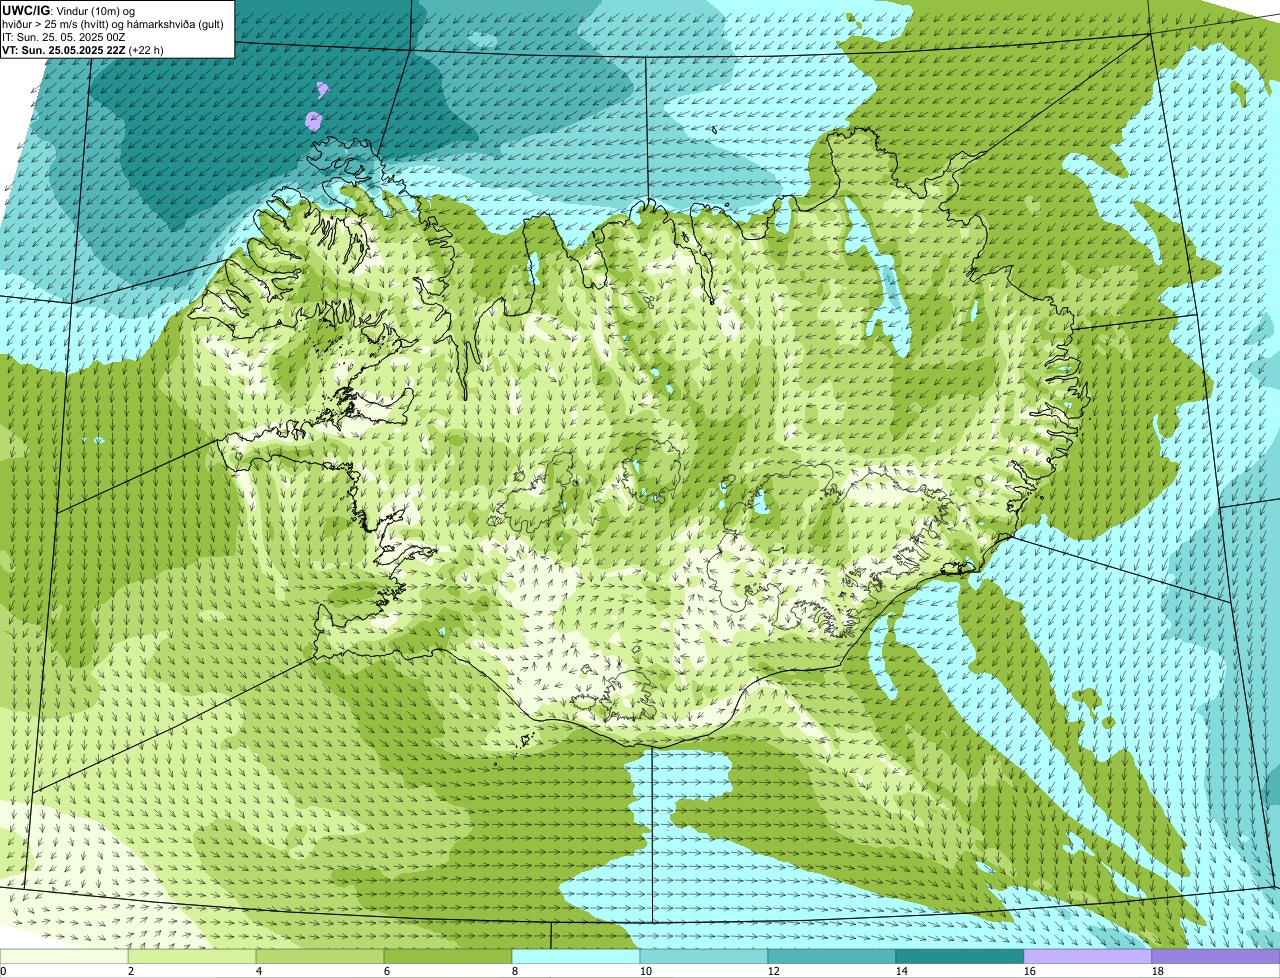The height and width of the screenshot is (978, 1280).
Task: Click the 6–8 m/s olive green legend swatch
Action: [448, 956]
